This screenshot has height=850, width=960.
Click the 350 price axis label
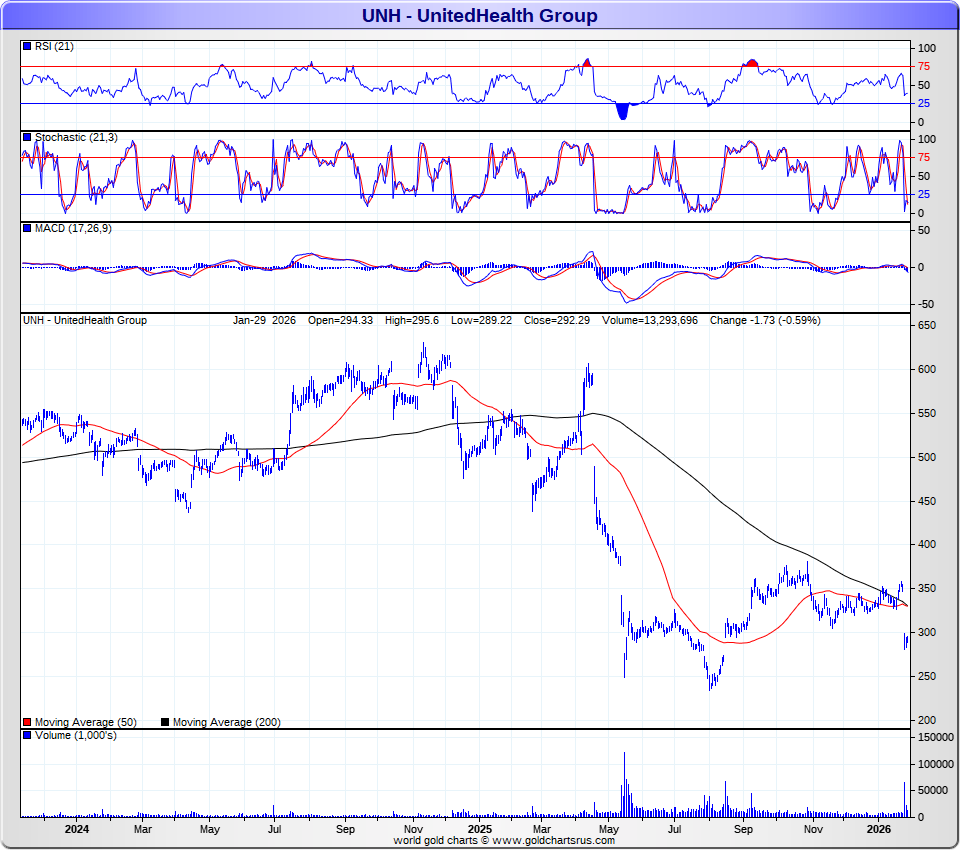point(927,589)
